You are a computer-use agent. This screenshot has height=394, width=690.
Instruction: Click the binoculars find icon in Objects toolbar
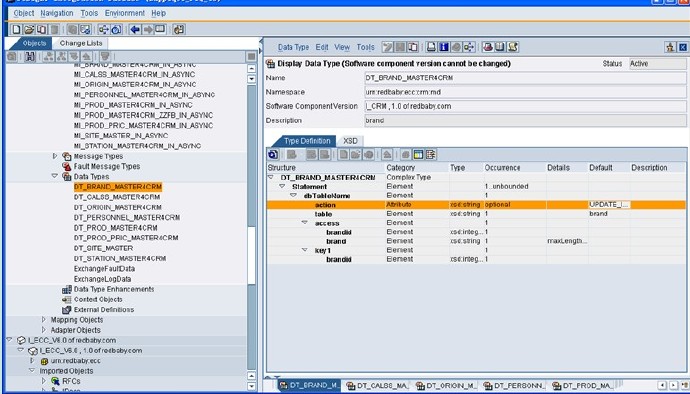coord(30,56)
